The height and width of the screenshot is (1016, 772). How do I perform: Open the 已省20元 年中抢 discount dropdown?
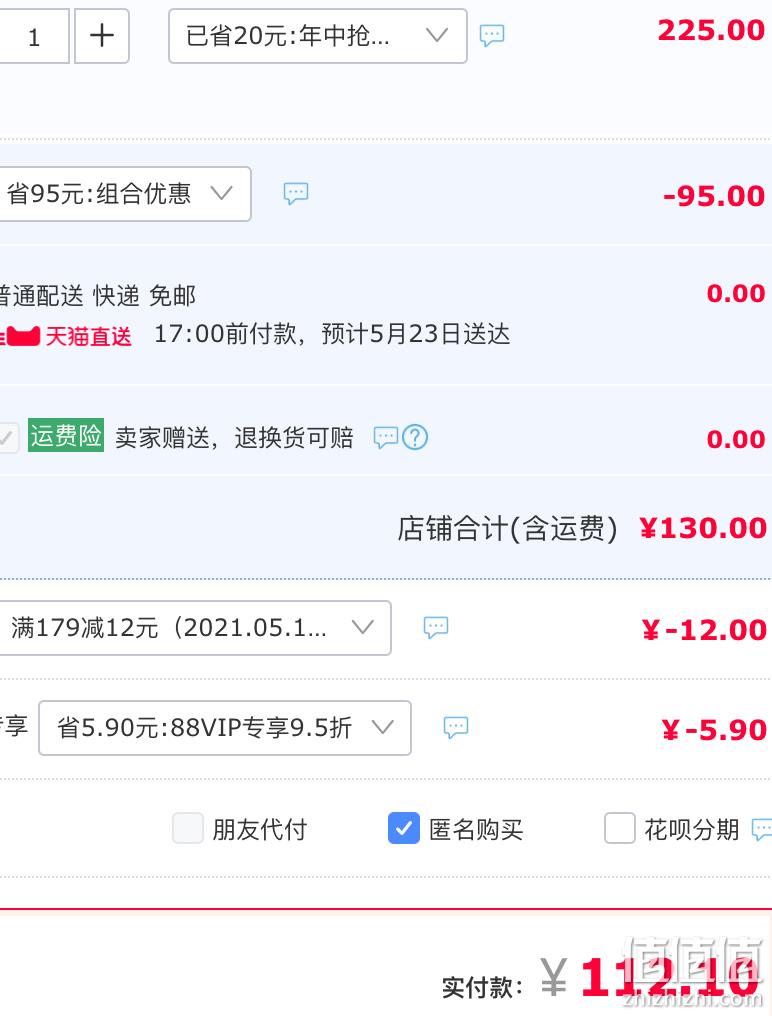318,36
